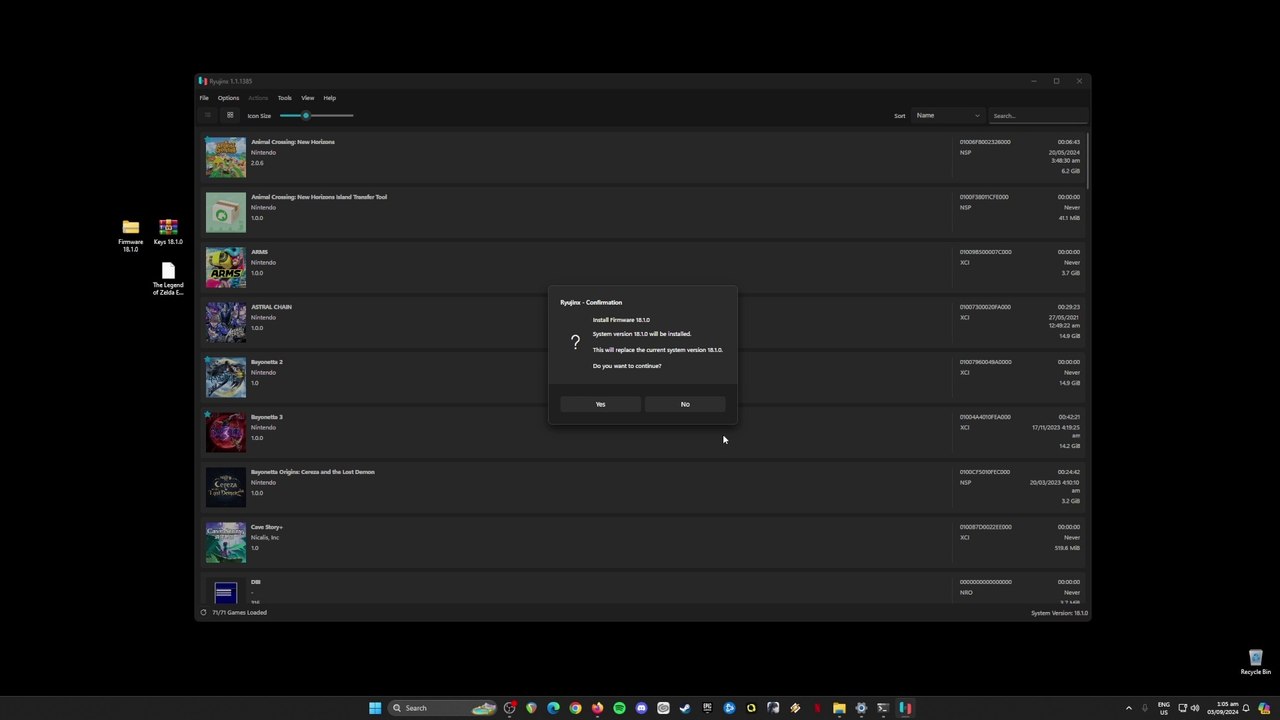This screenshot has width=1280, height=720.
Task: Click the Bayonetta 2 title text
Action: point(267,362)
